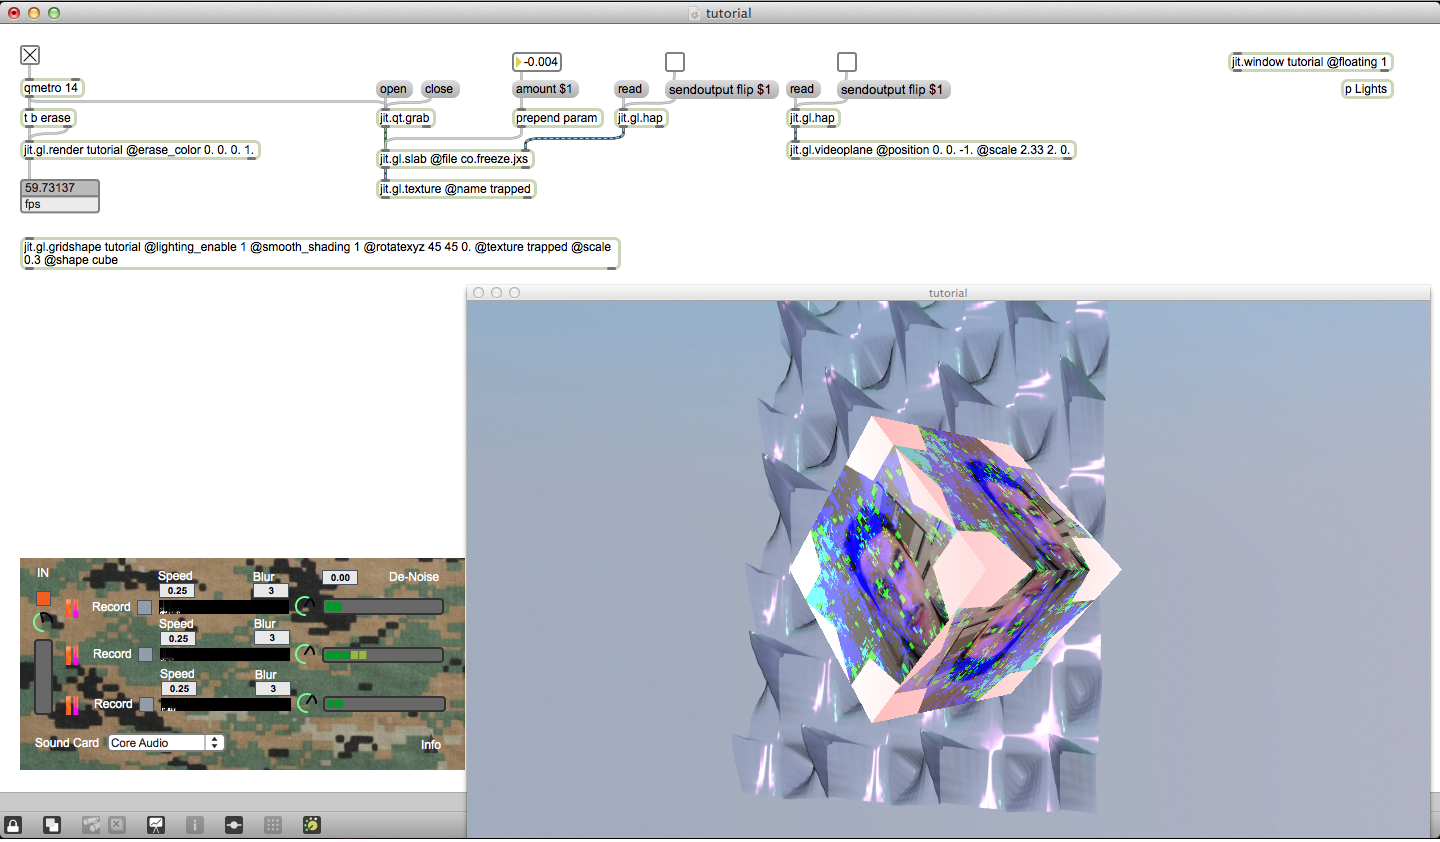The width and height of the screenshot is (1440, 842).
Task: Check the middle row Record box
Action: click(x=146, y=654)
